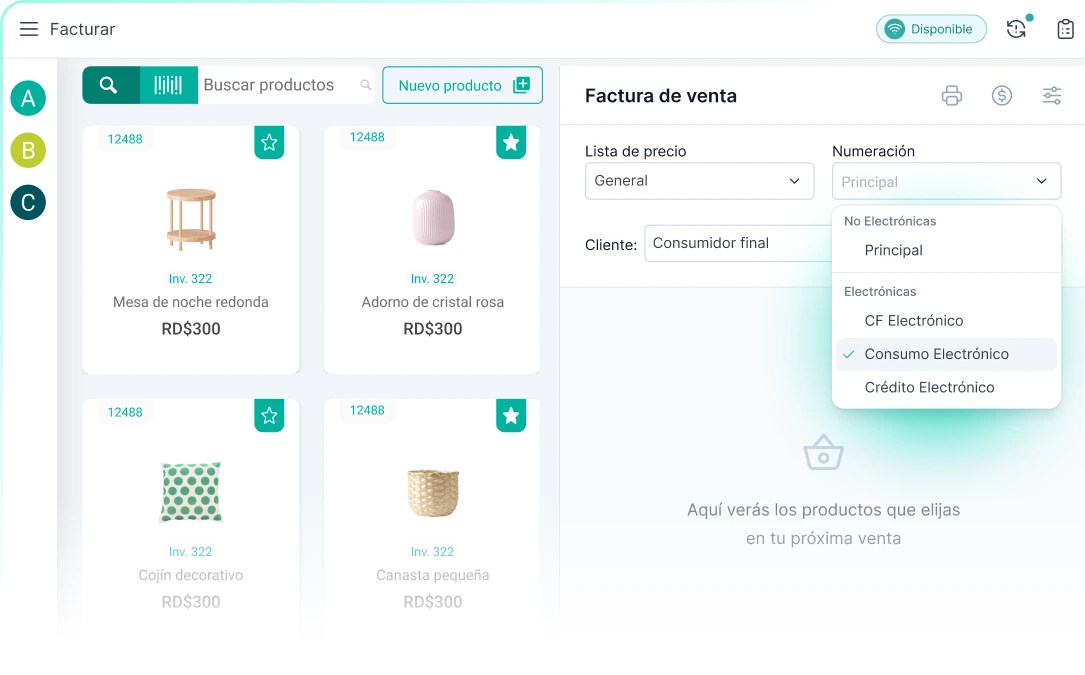Favorite the Mesa de noche redonda product

click(x=269, y=143)
